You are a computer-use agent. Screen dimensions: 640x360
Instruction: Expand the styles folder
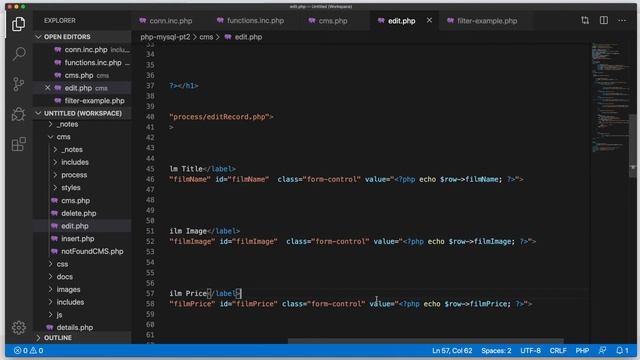[71, 188]
